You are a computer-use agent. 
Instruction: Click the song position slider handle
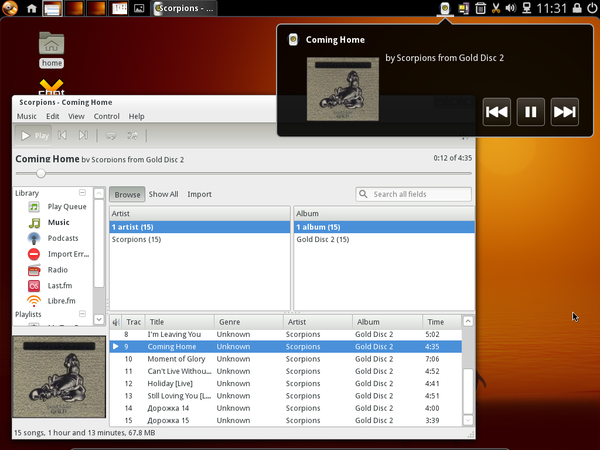click(x=41, y=173)
